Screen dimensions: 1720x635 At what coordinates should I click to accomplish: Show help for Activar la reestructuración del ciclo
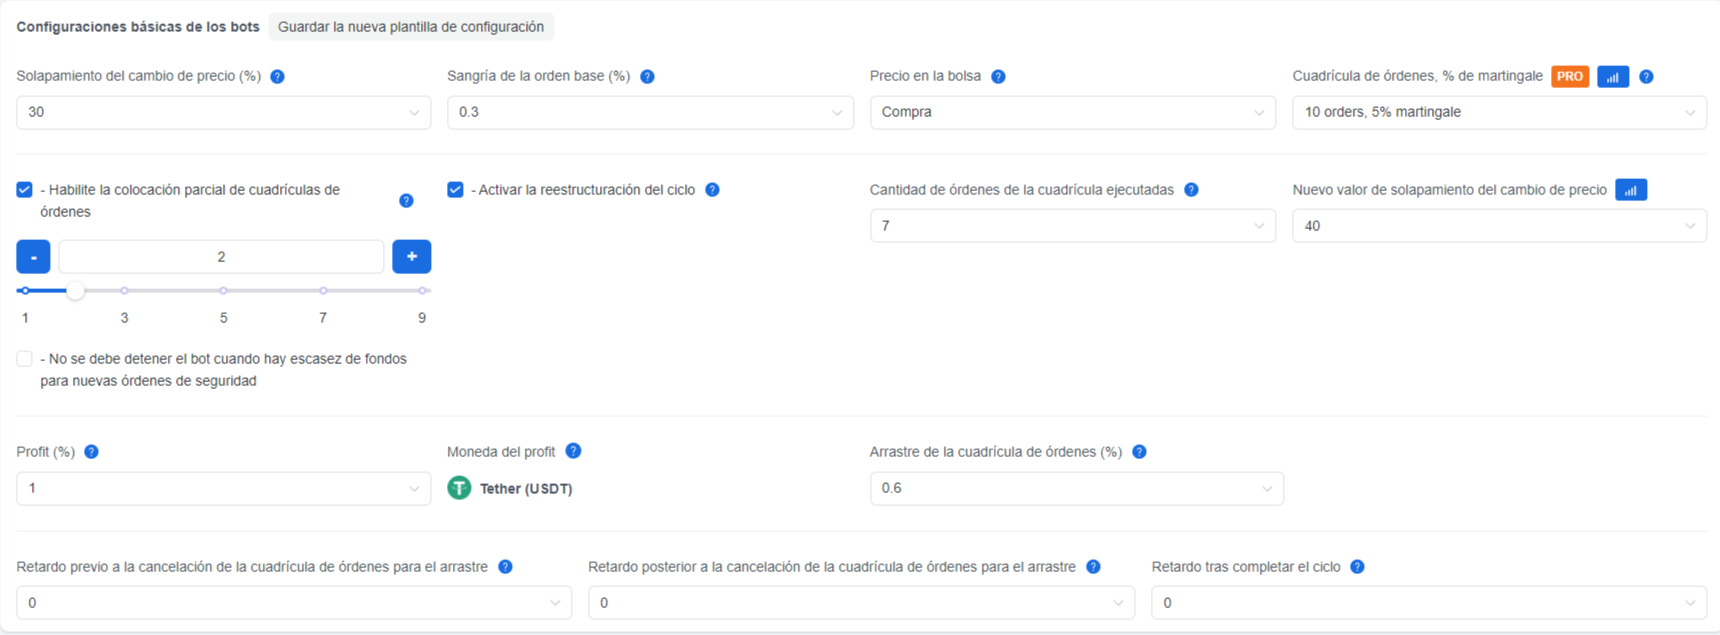[x=712, y=190]
